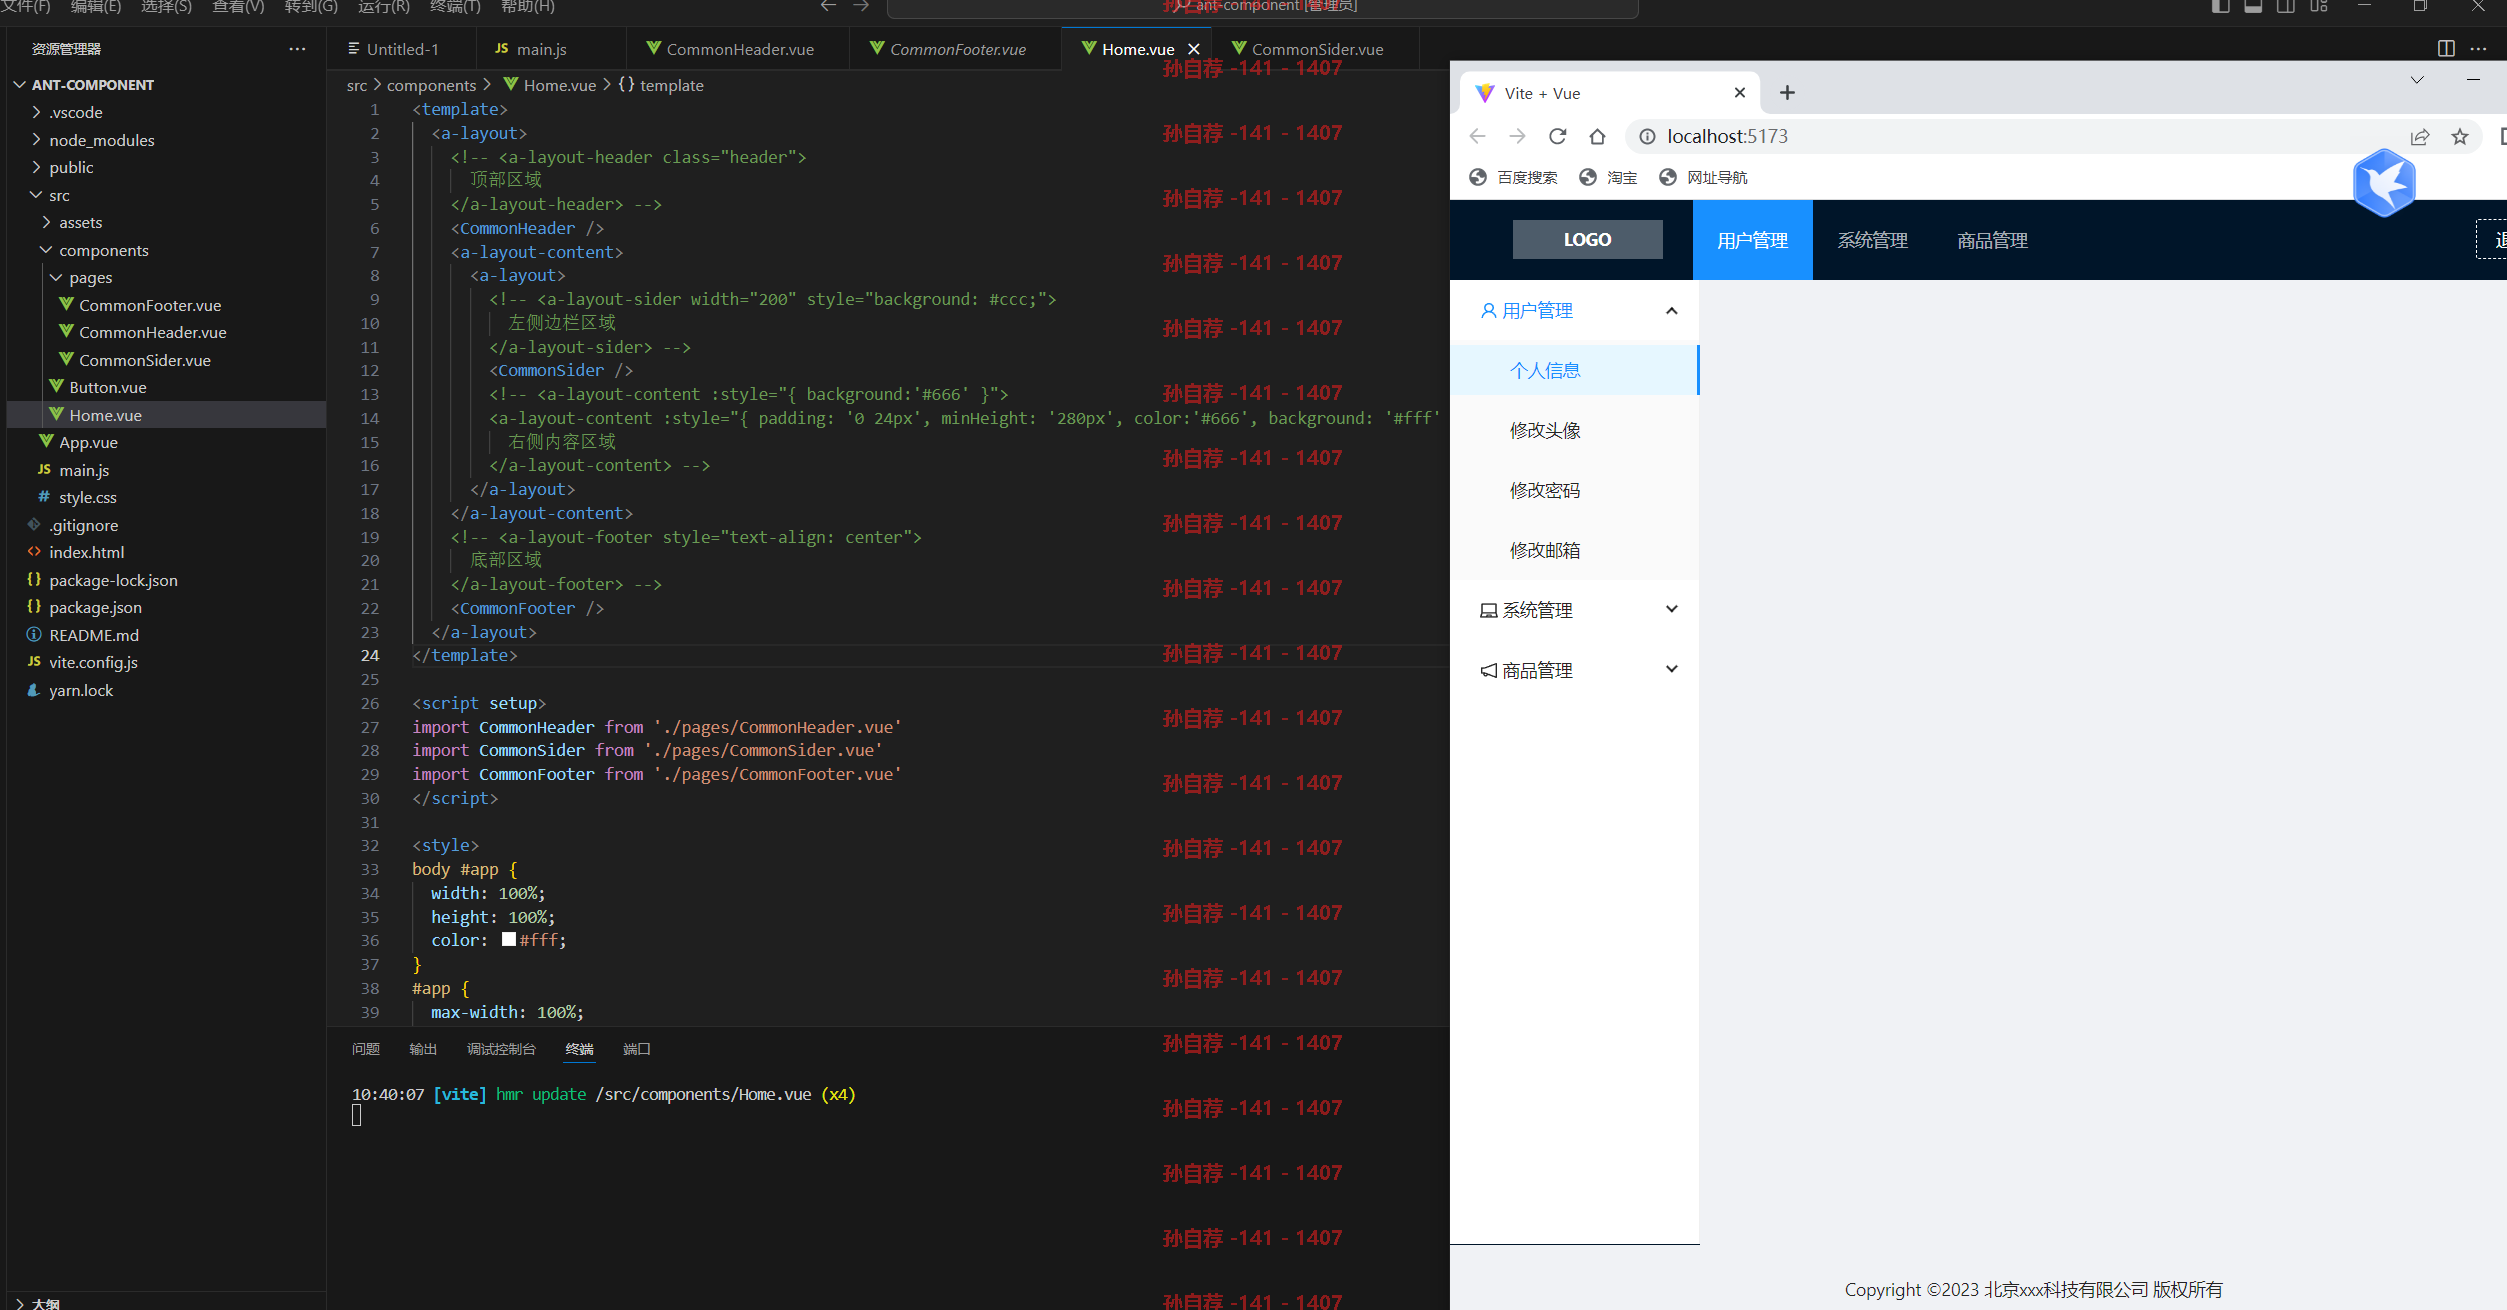Select 修改密码 menu item
Image resolution: width=2507 pixels, height=1310 pixels.
point(1575,490)
